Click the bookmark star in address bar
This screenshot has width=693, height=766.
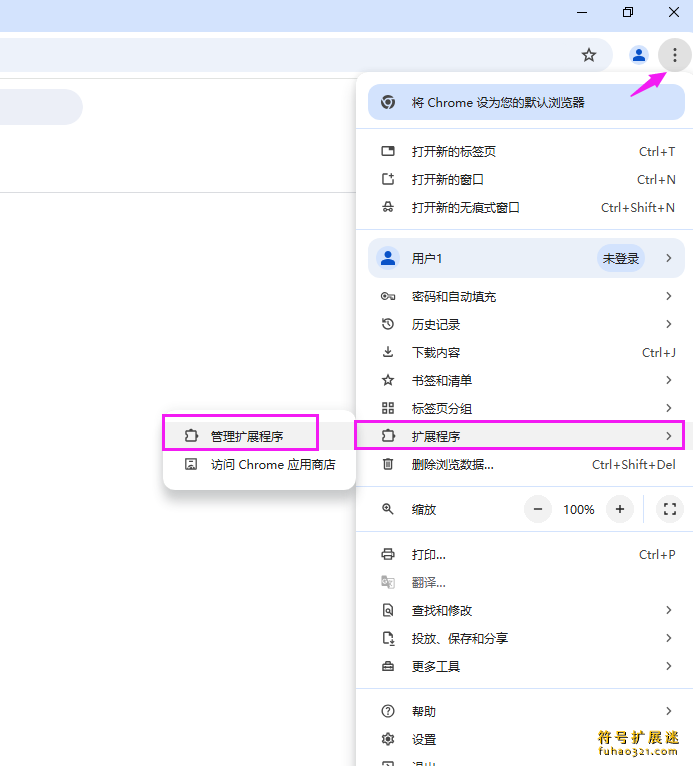(589, 55)
